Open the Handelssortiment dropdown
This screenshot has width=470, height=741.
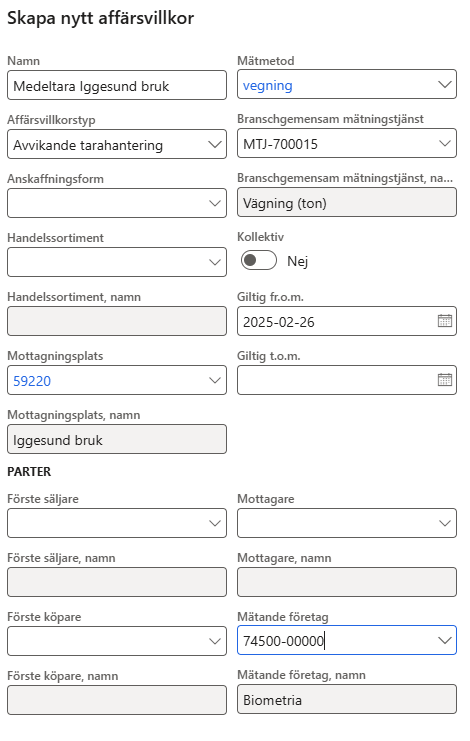[214, 262]
